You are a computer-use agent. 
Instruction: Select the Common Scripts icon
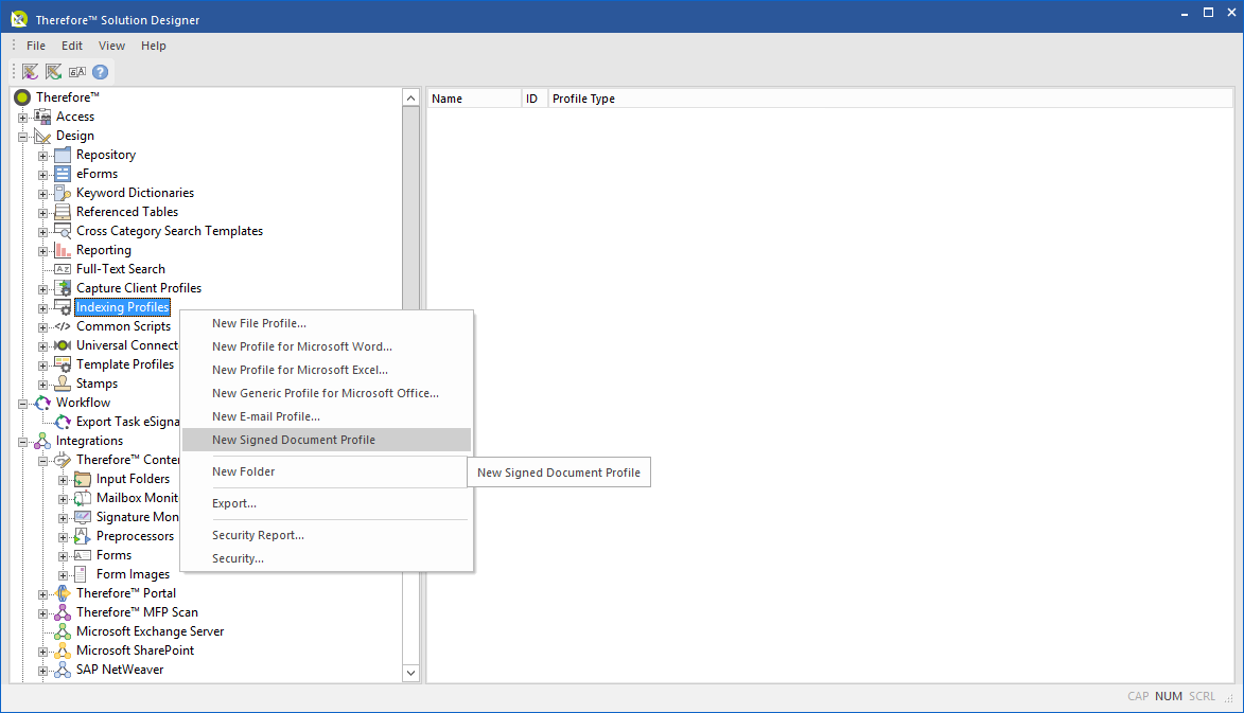[x=64, y=326]
